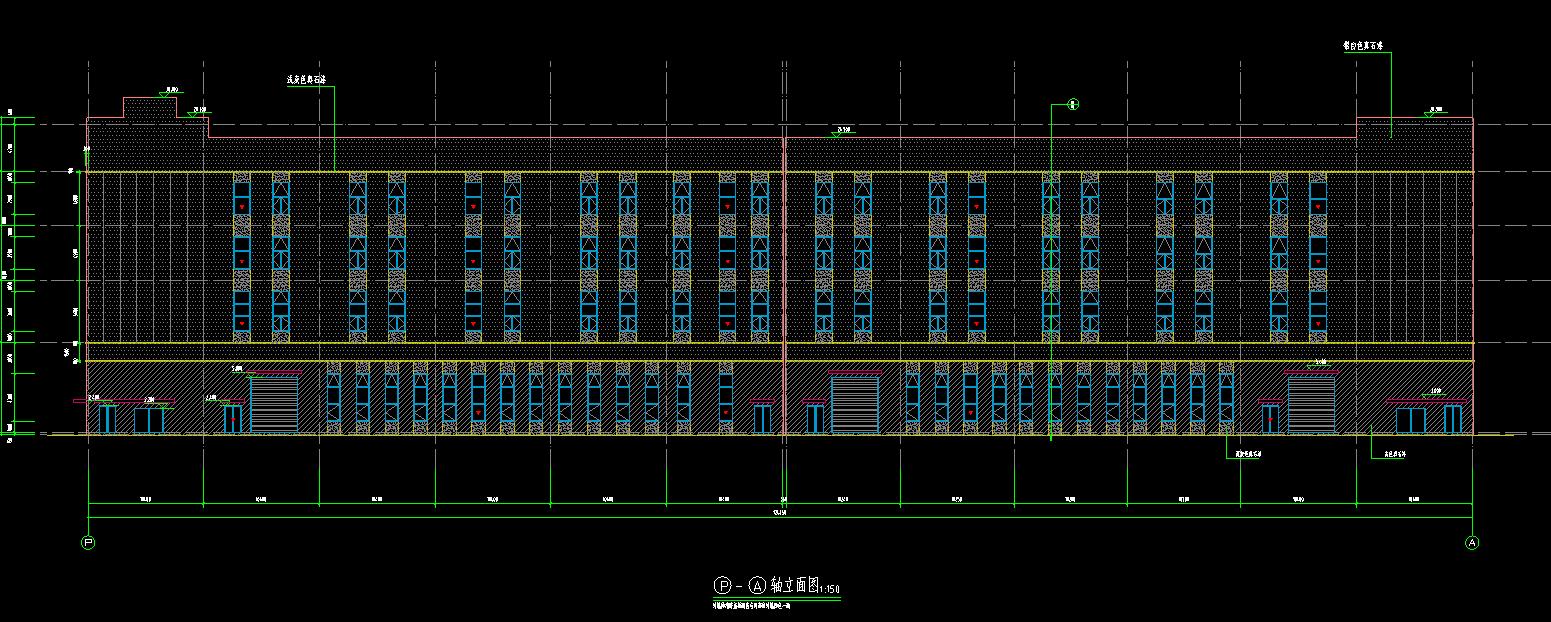Screen dimensions: 1551x622
Task: Select the green circular marker above the roof
Action: click(1073, 104)
